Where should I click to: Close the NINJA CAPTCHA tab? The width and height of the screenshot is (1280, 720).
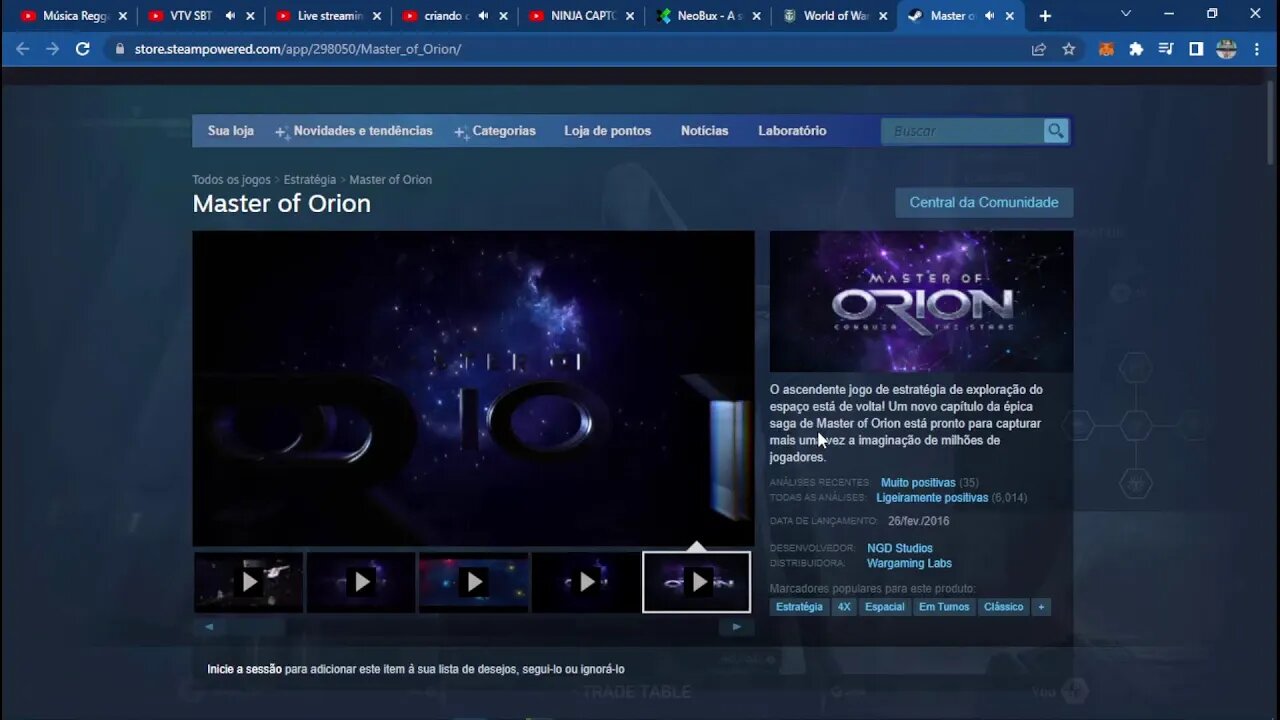point(630,16)
